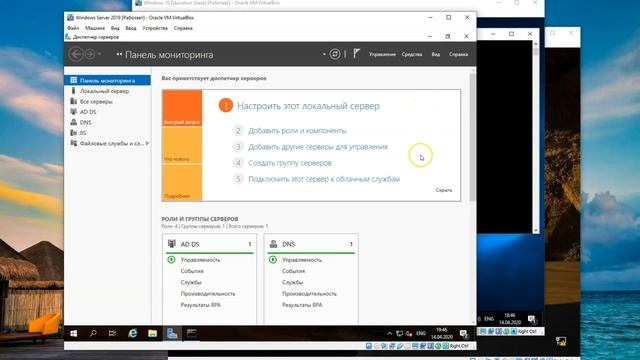The width and height of the screenshot is (640, 360).
Task: Click Подключить этот сервер к облачным службам
Action: tap(324, 179)
